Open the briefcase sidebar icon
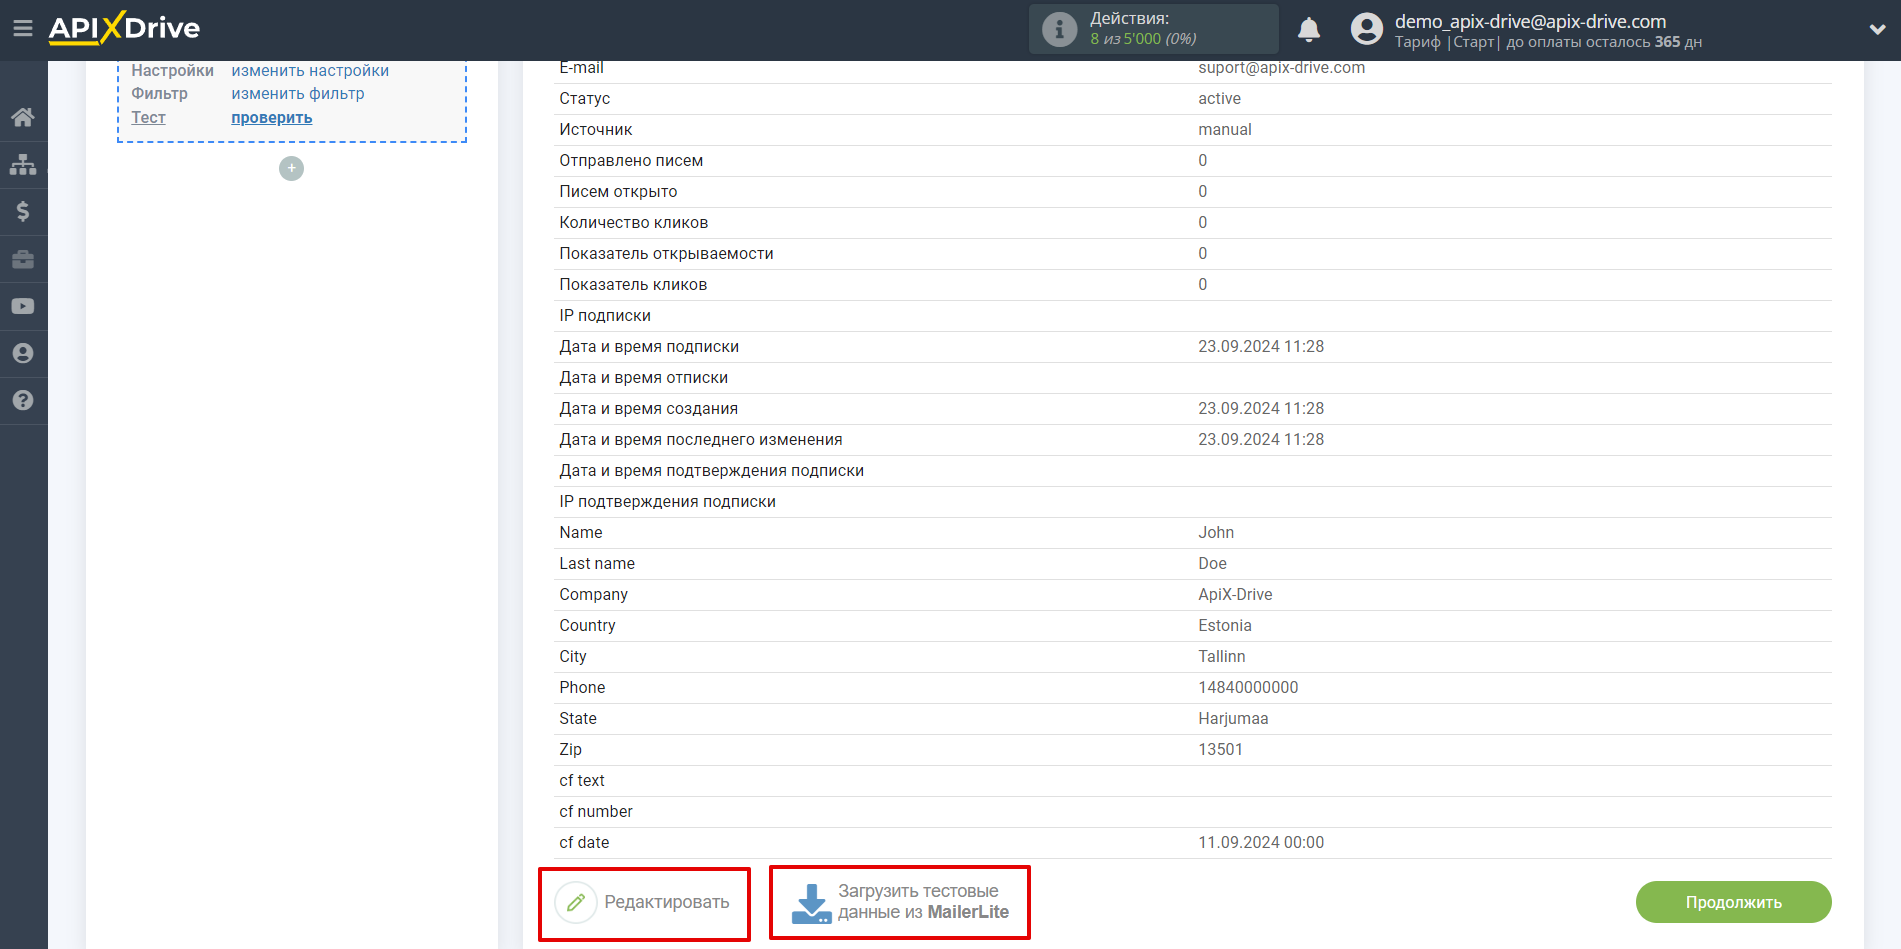The image size is (1901, 949). 23,259
